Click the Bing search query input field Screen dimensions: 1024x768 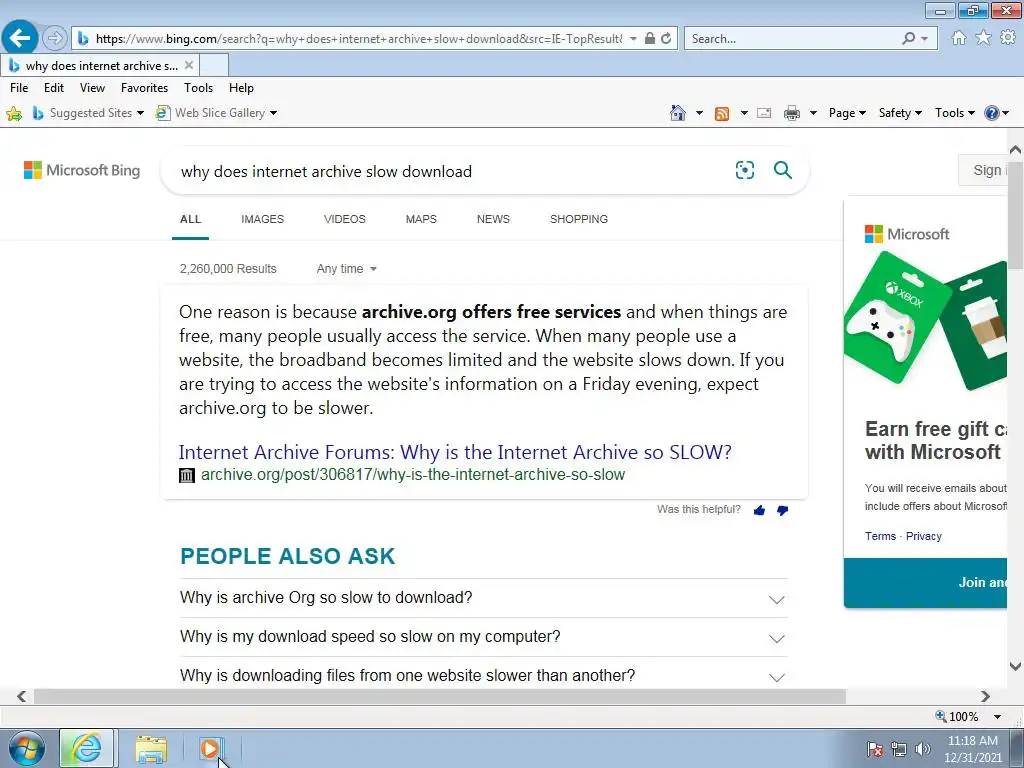coord(451,171)
